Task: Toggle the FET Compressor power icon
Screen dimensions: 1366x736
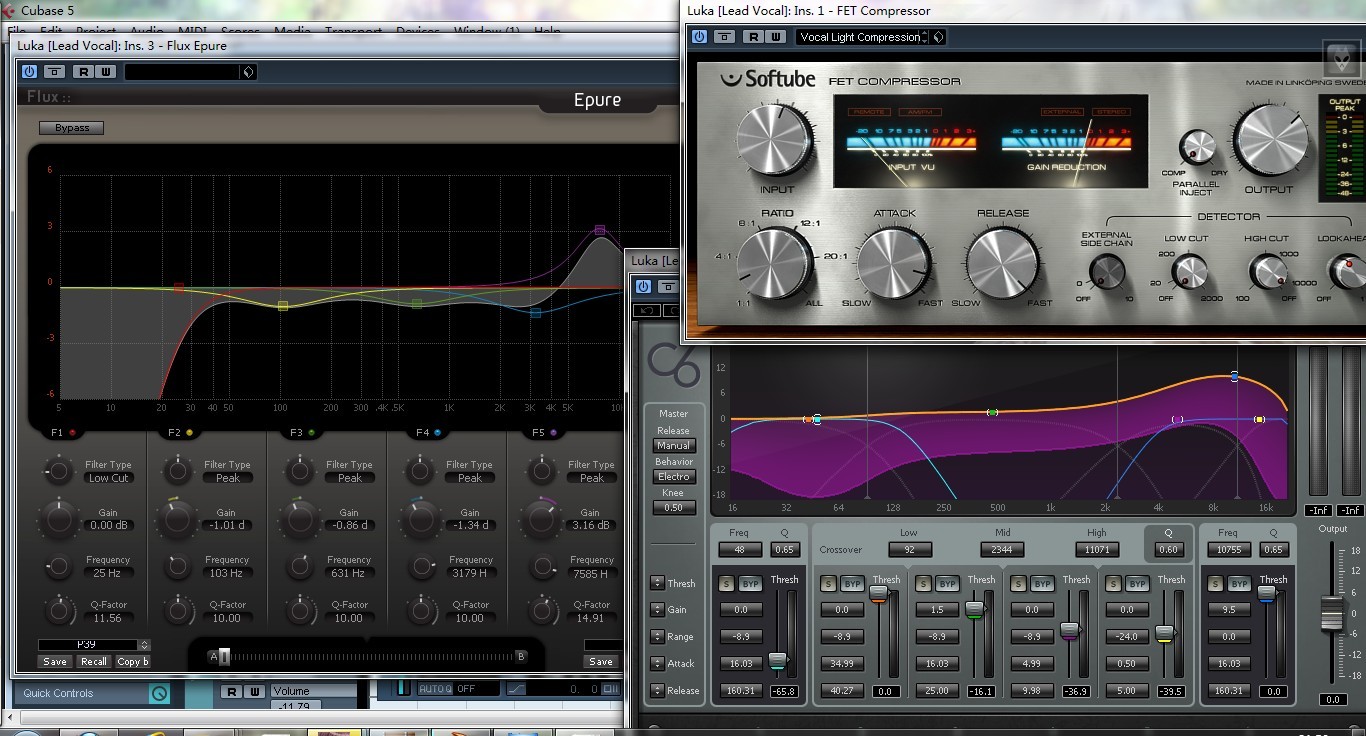Action: pos(699,37)
